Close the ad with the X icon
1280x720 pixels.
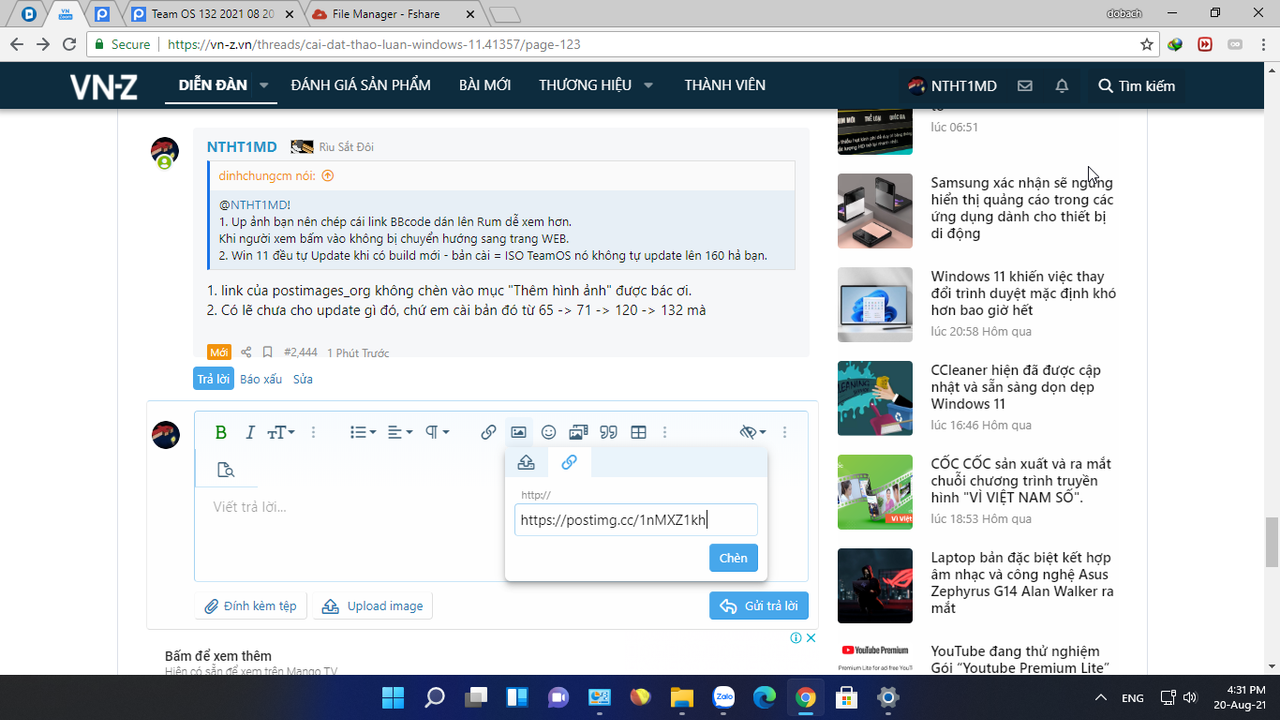tap(811, 638)
